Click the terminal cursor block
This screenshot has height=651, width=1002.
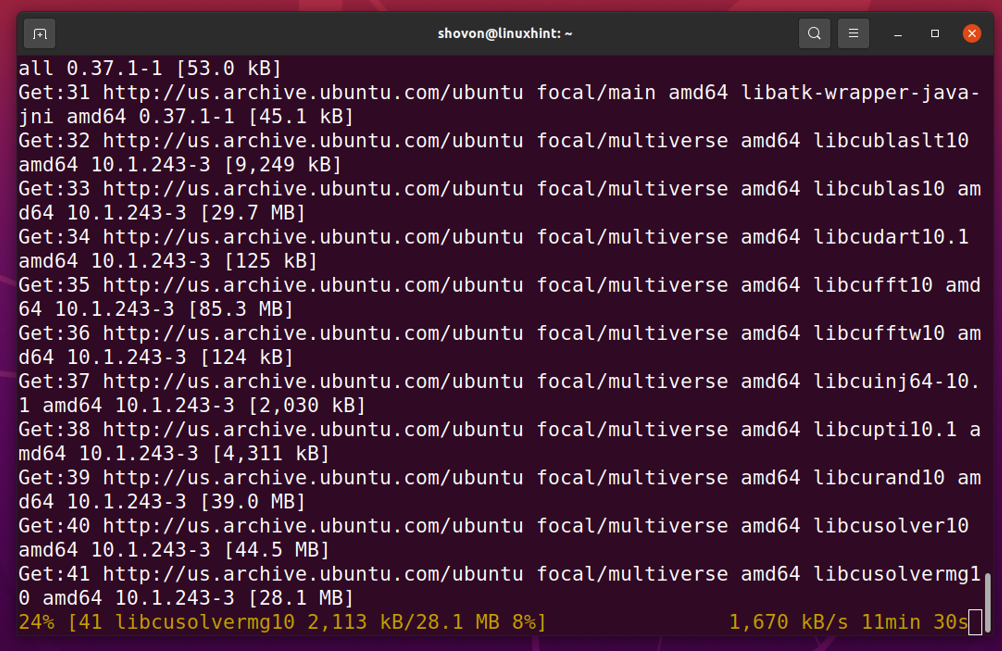point(975,622)
